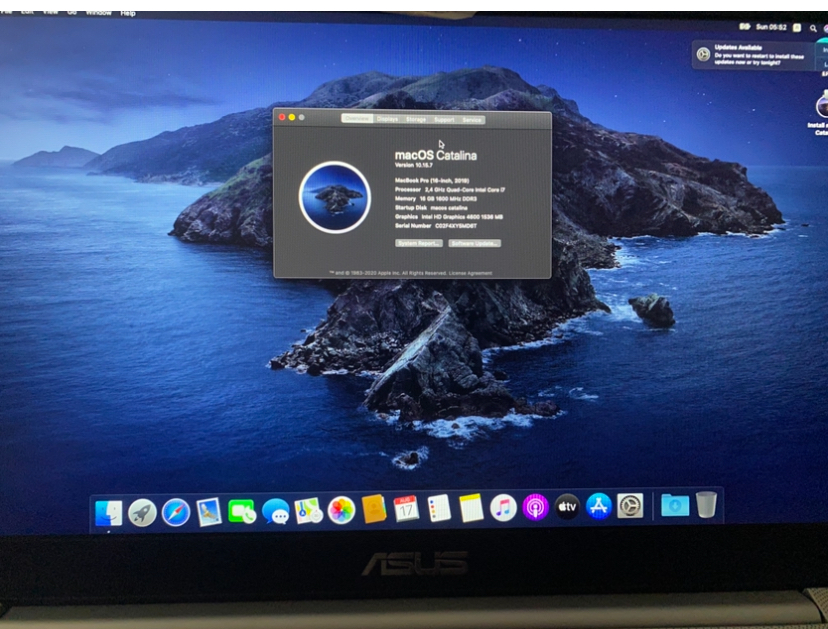The image size is (828, 629).
Task: Open the Help menu
Action: [x=128, y=13]
